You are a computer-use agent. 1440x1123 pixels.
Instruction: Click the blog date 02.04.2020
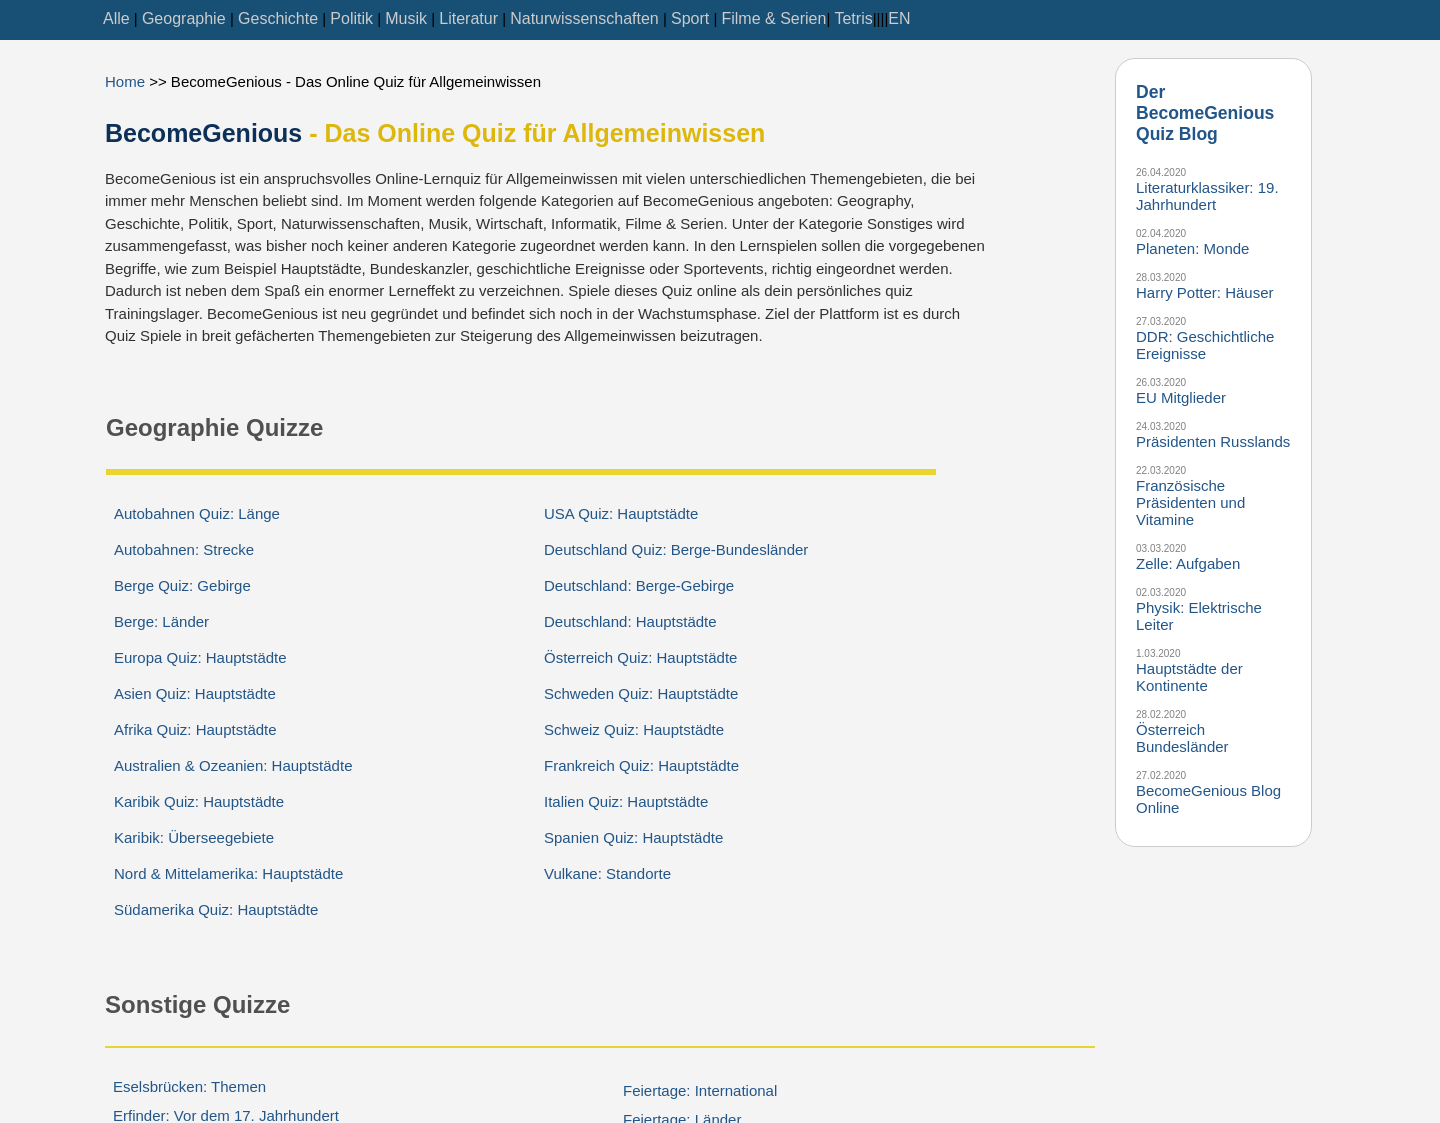pos(1161,234)
